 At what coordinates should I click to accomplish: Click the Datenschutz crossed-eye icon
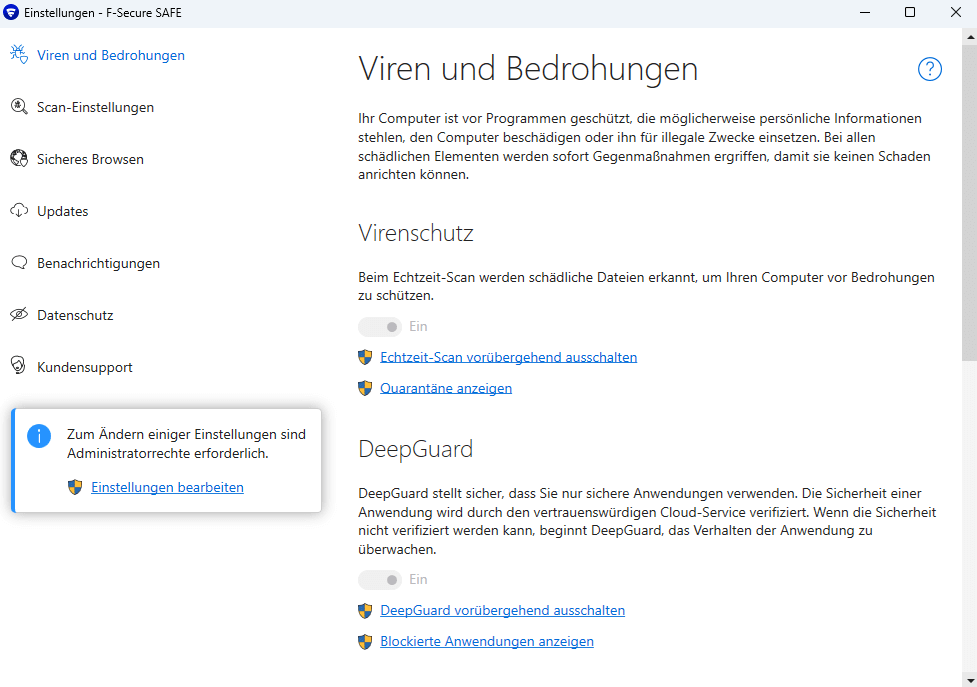[19, 315]
